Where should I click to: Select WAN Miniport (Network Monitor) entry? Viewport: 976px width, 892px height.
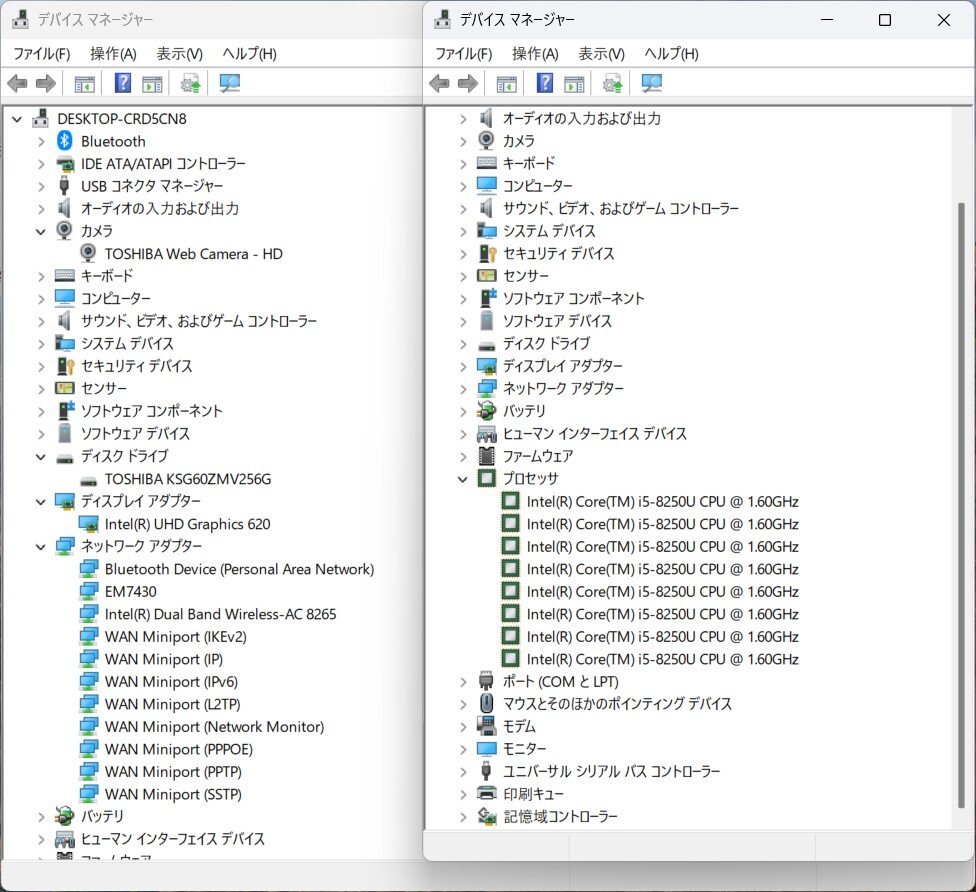point(214,727)
